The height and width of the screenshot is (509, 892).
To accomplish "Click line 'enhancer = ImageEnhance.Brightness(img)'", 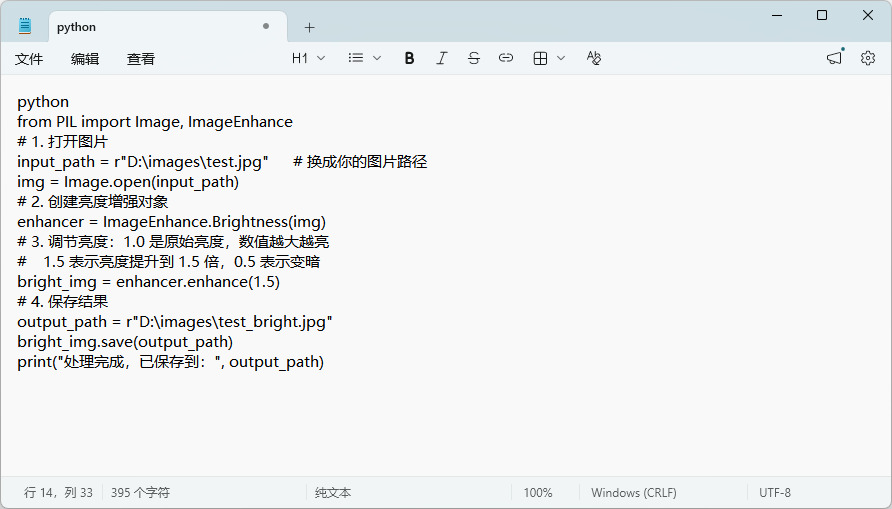I will coord(171,222).
